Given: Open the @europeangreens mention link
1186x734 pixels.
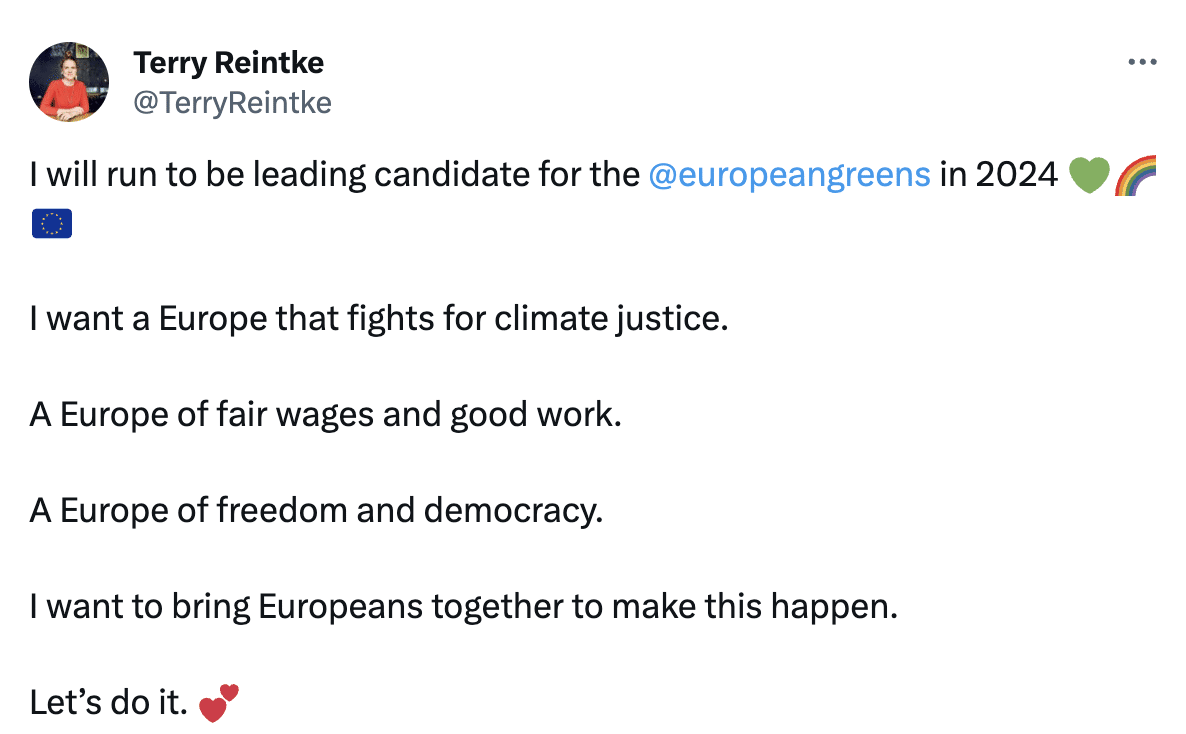Looking at the screenshot, I should coord(789,175).
